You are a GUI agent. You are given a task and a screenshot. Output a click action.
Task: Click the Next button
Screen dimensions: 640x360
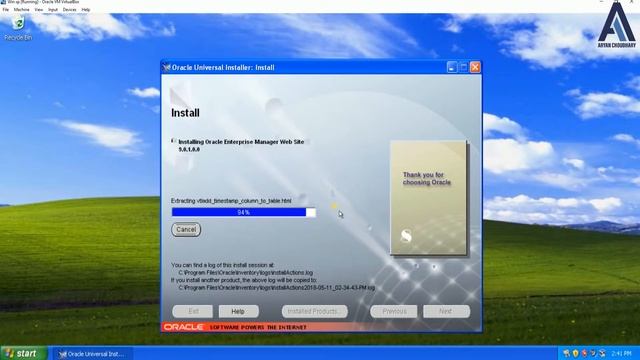[447, 311]
